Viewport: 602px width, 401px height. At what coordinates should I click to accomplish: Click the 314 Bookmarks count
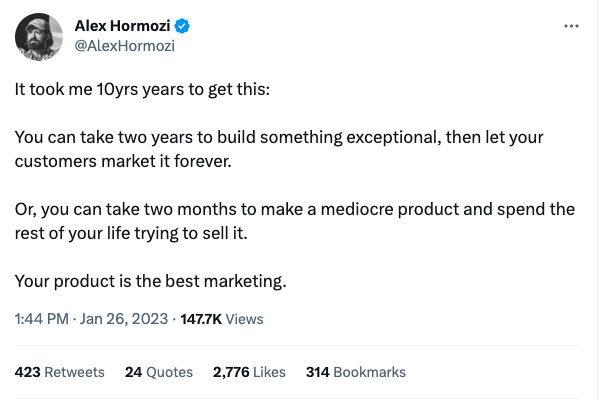click(x=355, y=372)
